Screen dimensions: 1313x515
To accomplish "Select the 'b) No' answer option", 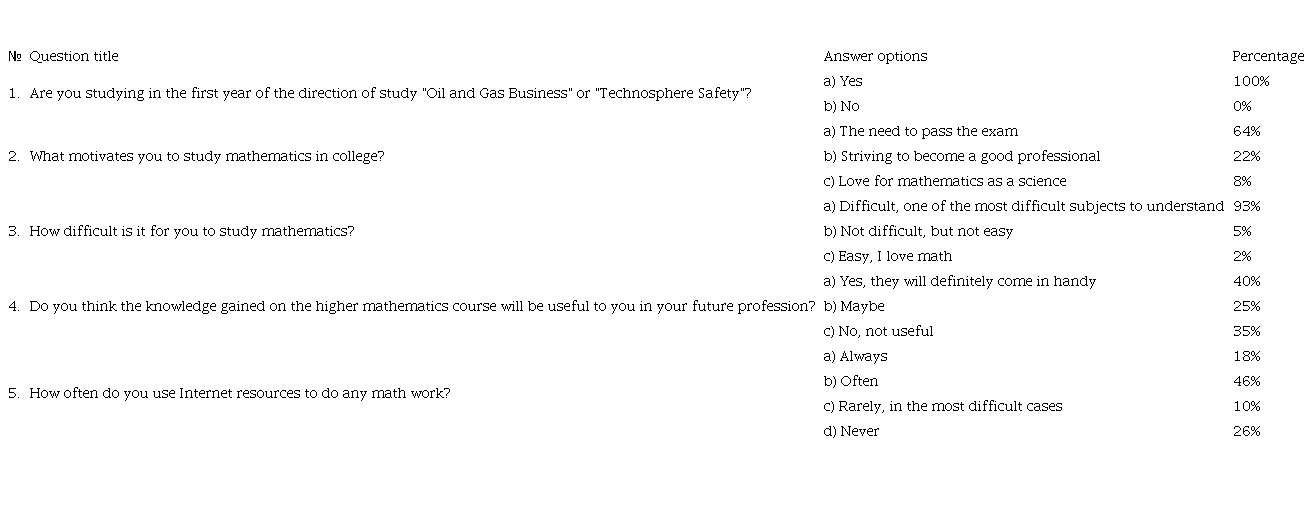I will [842, 107].
